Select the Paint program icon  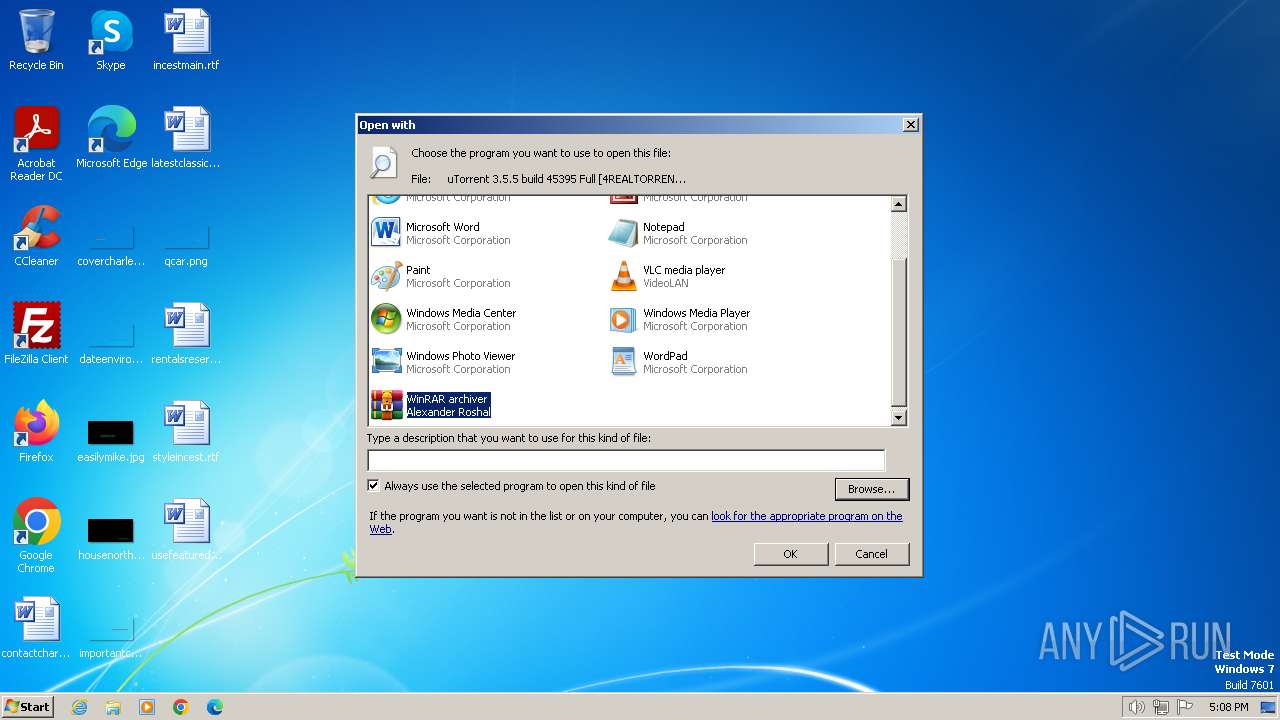[386, 276]
